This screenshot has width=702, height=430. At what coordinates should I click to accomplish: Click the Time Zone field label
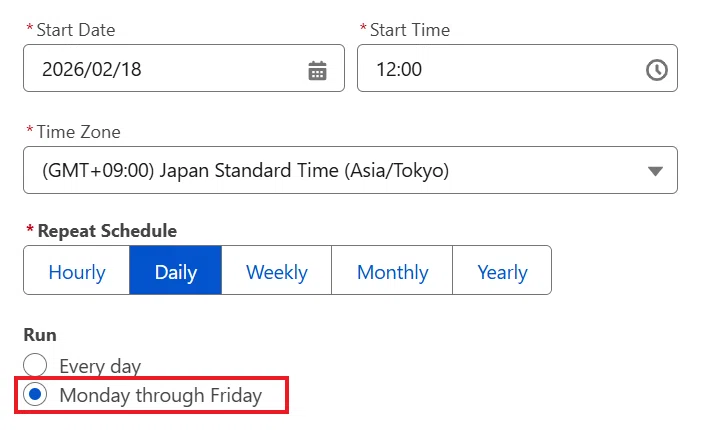pyautogui.click(x=78, y=132)
